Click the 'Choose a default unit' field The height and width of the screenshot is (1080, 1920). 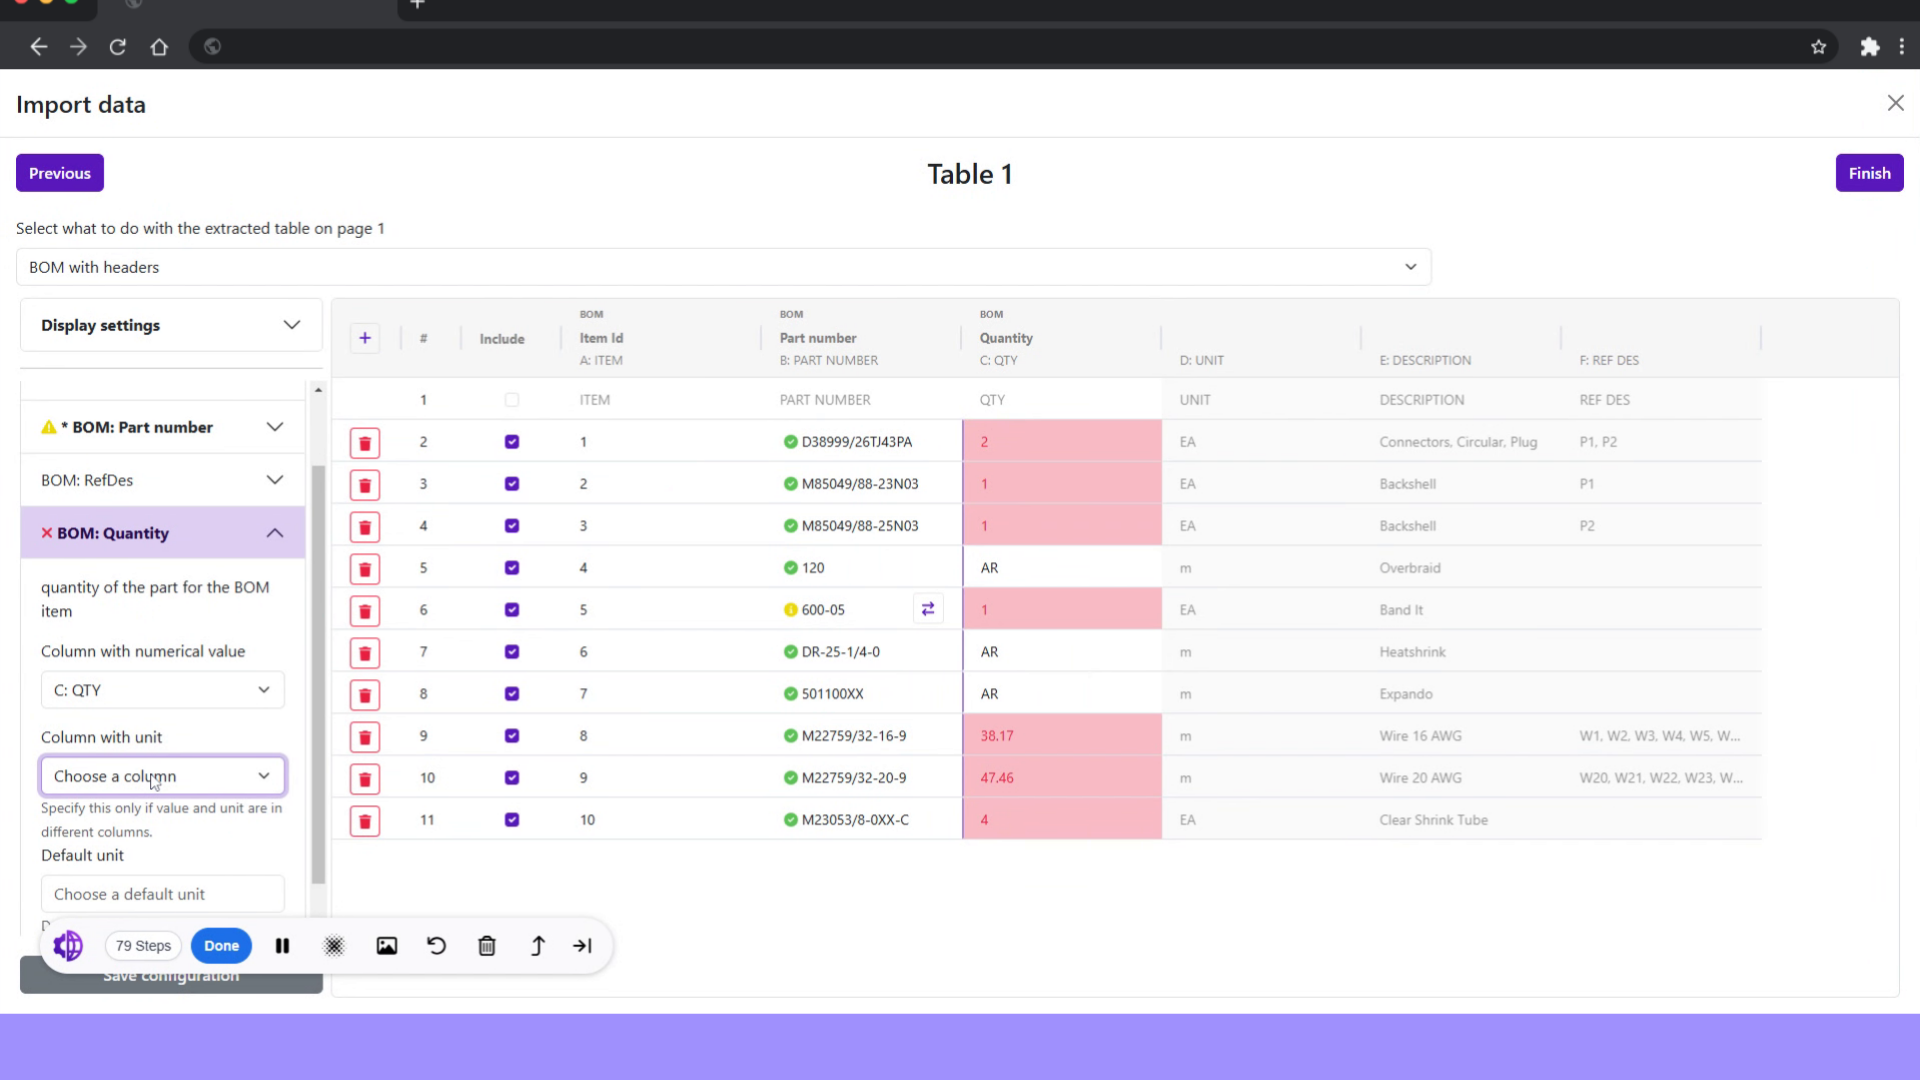point(162,894)
